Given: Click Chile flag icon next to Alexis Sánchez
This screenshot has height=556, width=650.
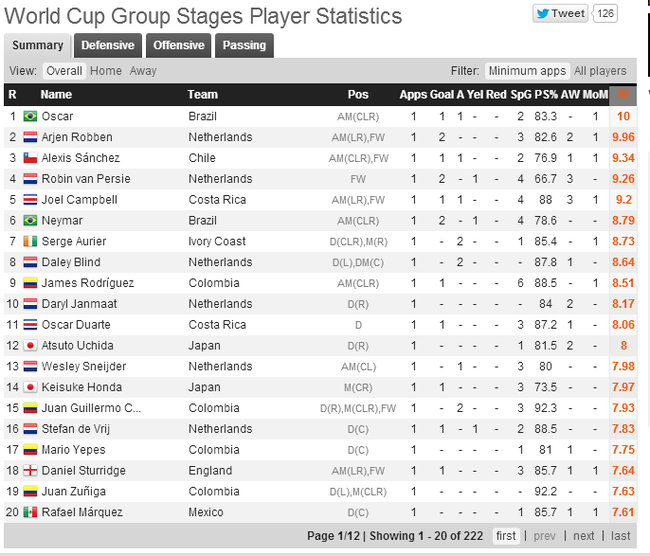Looking at the screenshot, I should pyautogui.click(x=30, y=158).
